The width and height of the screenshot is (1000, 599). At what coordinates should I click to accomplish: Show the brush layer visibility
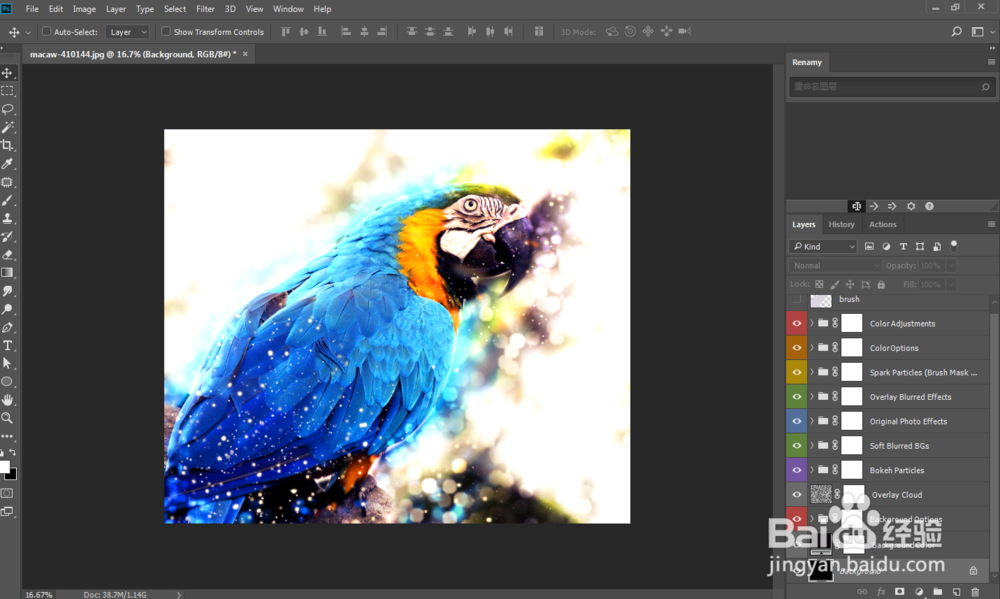797,299
